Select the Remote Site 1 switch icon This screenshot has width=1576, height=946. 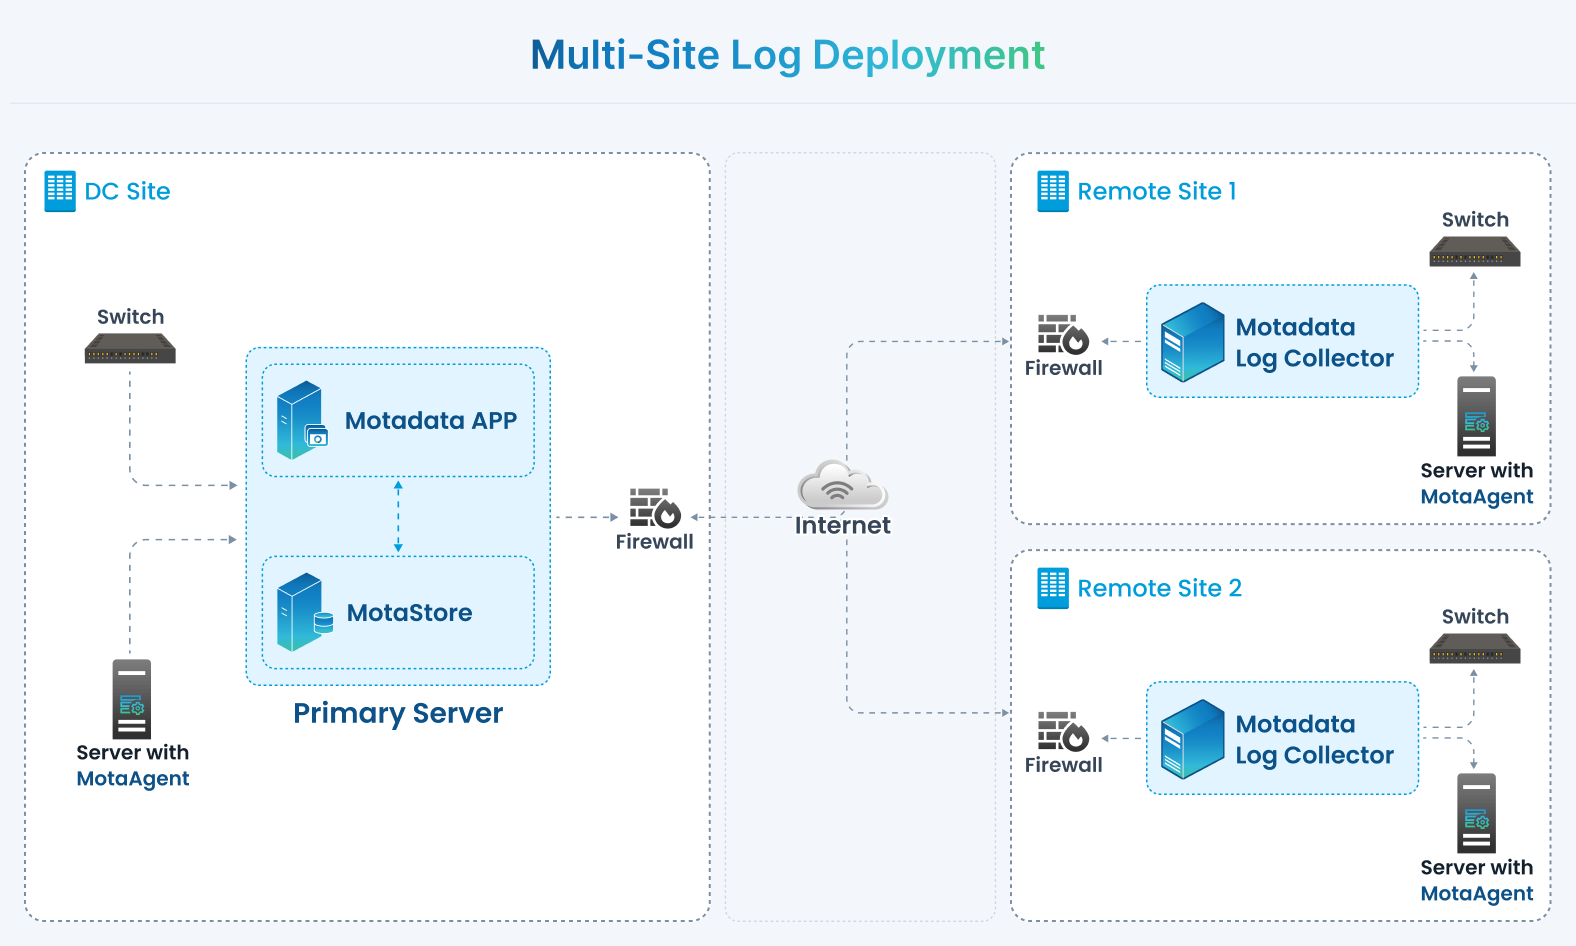[1475, 251]
